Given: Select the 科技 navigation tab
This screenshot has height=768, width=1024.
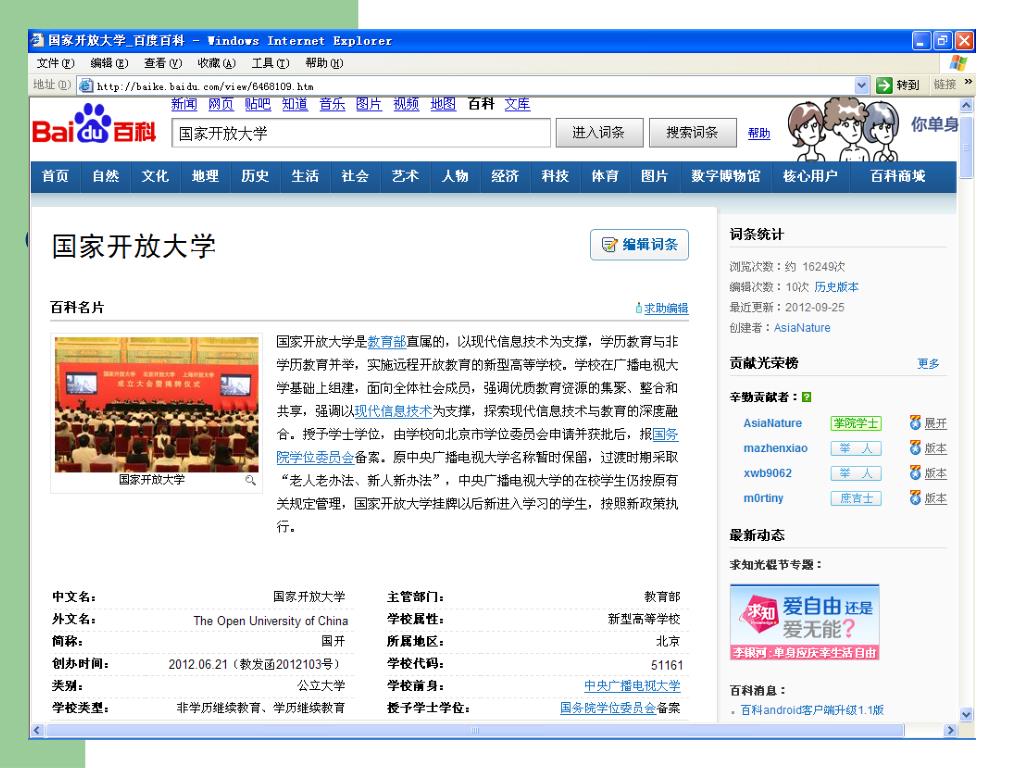Looking at the screenshot, I should (x=555, y=176).
